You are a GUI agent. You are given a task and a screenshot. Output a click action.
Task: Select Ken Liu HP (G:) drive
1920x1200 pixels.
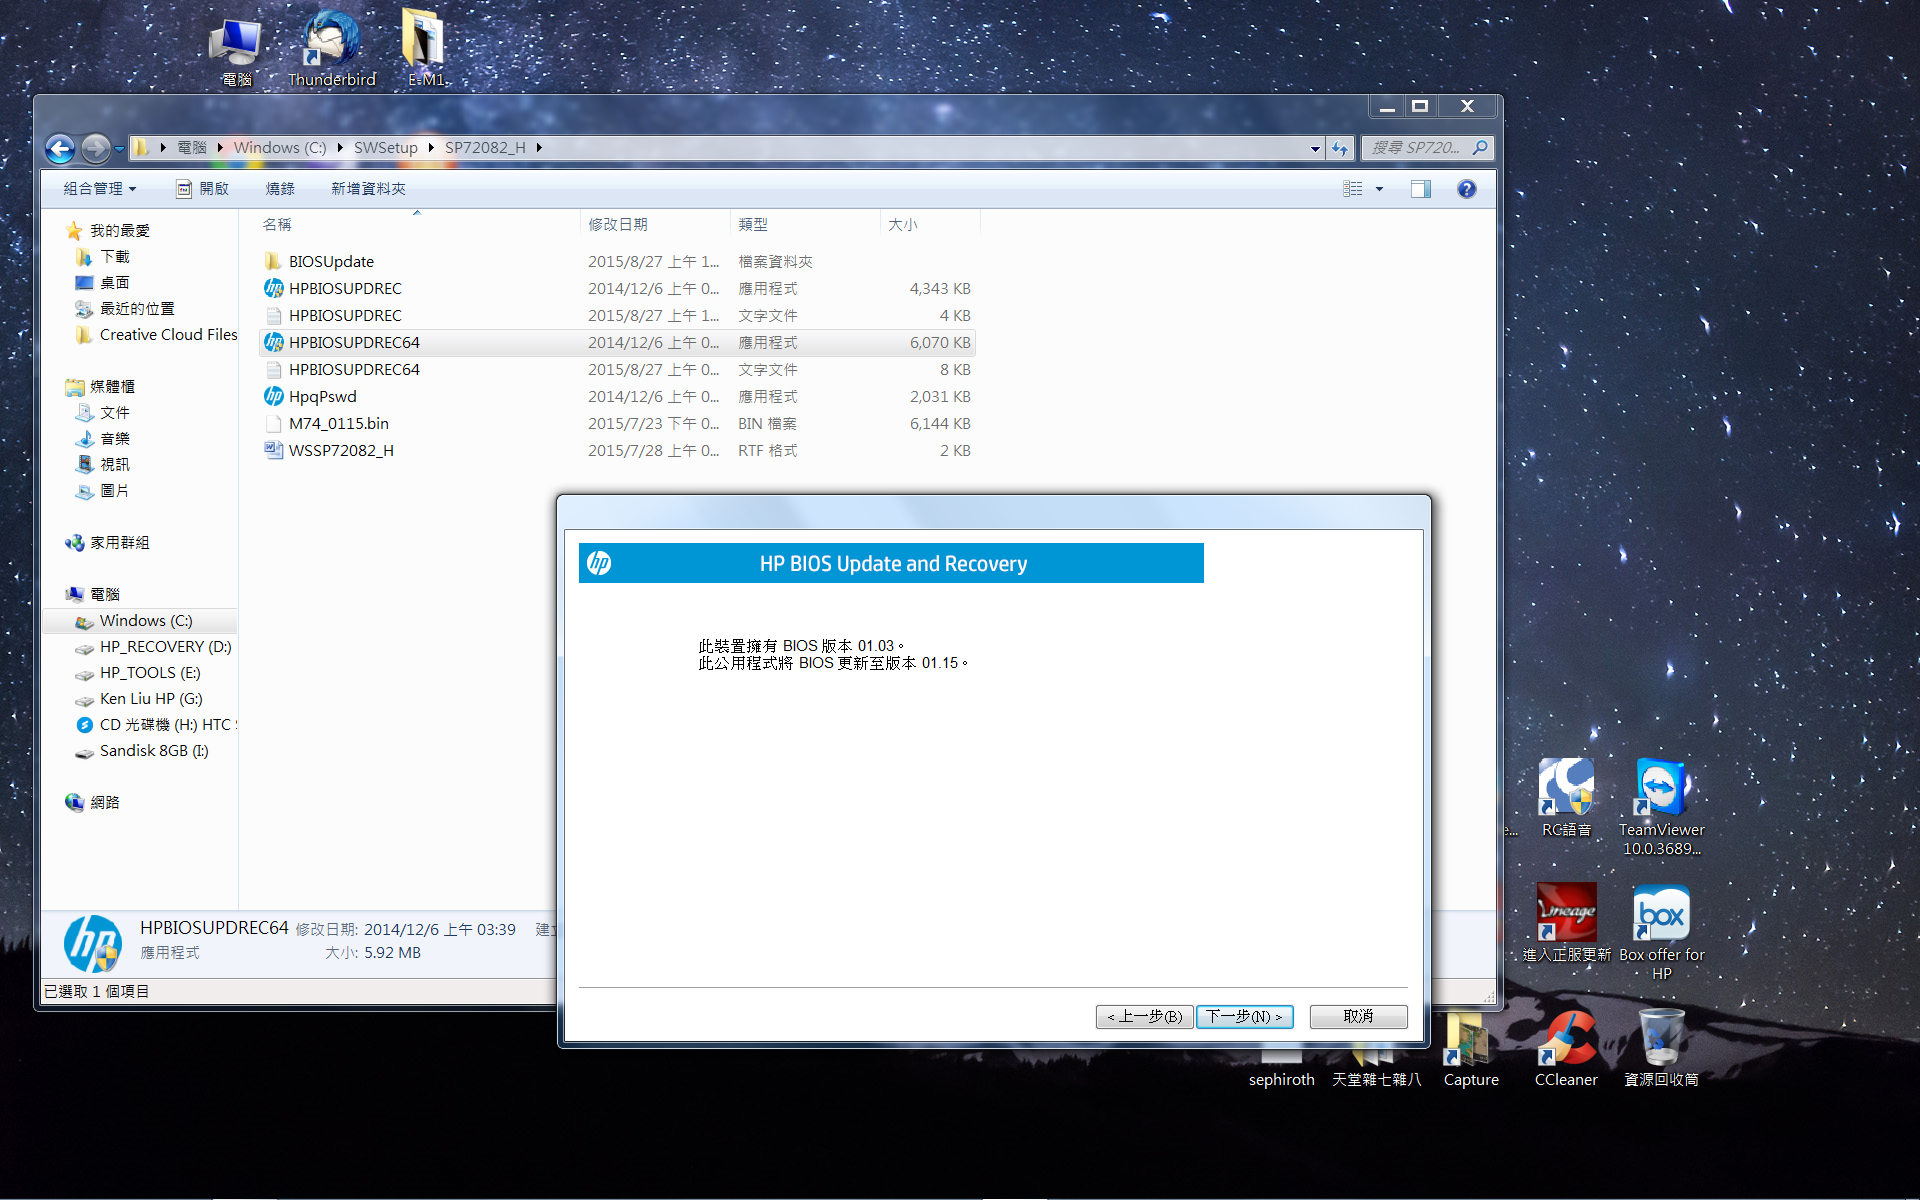coord(151,699)
